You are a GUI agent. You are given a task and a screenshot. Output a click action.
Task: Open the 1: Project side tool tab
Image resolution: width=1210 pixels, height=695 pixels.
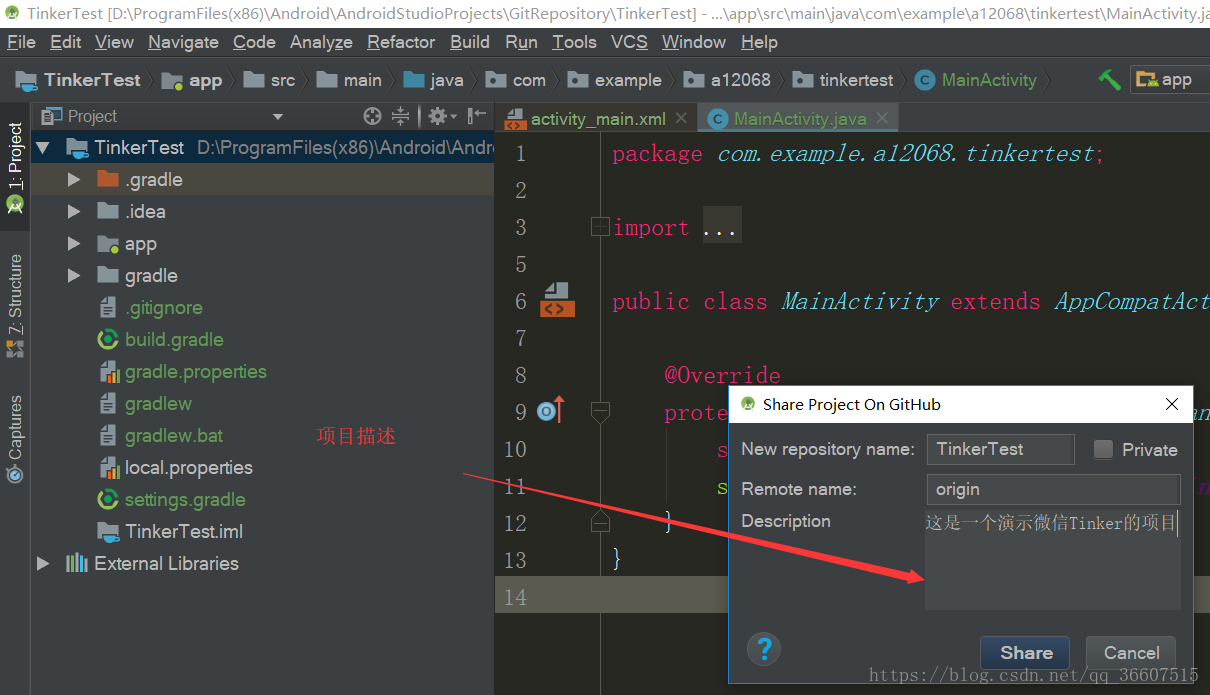(15, 167)
